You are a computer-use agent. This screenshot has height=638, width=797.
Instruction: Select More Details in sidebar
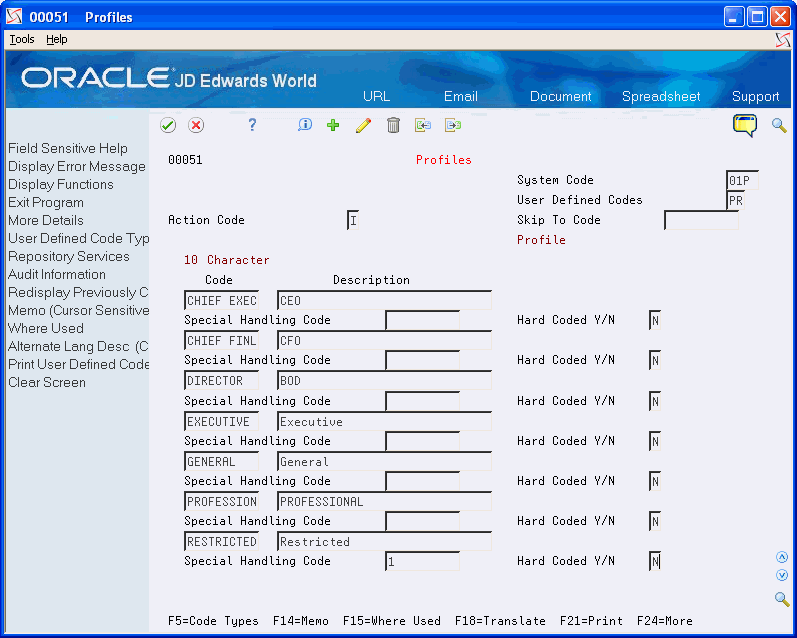tap(46, 220)
